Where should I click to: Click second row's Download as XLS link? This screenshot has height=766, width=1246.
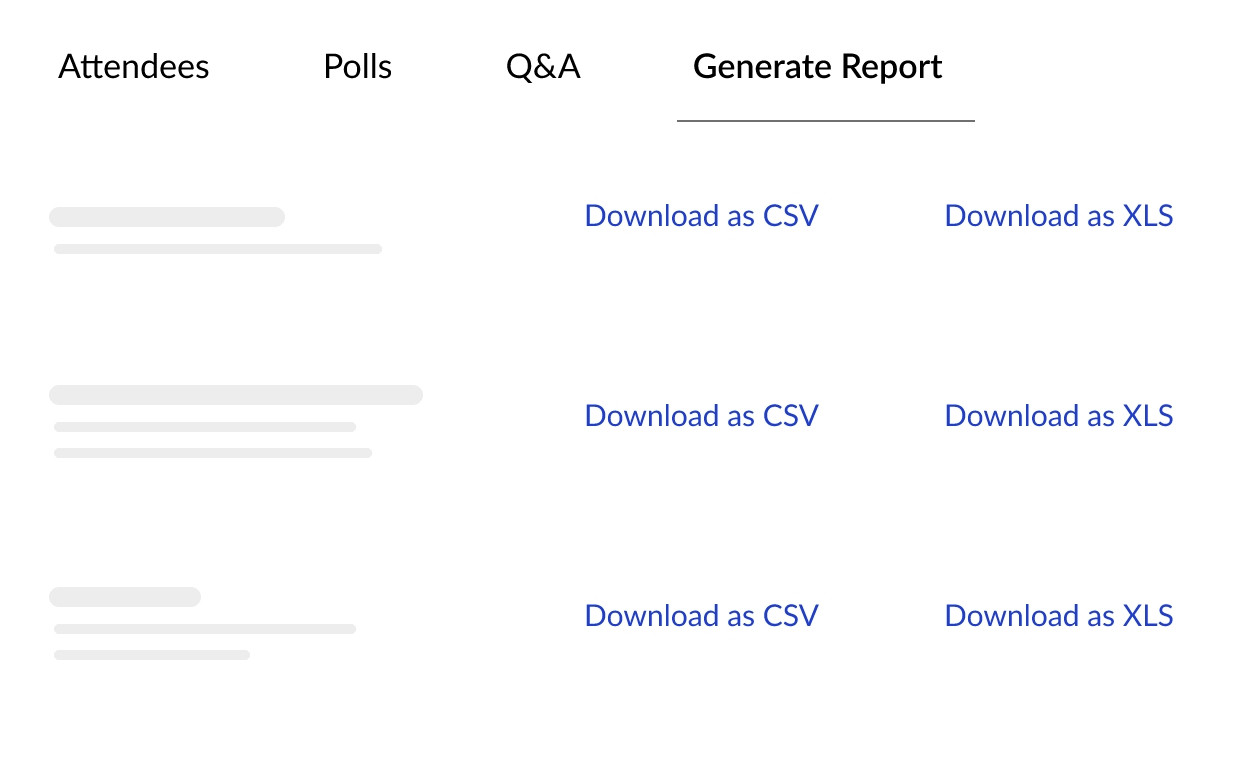click(x=1059, y=416)
